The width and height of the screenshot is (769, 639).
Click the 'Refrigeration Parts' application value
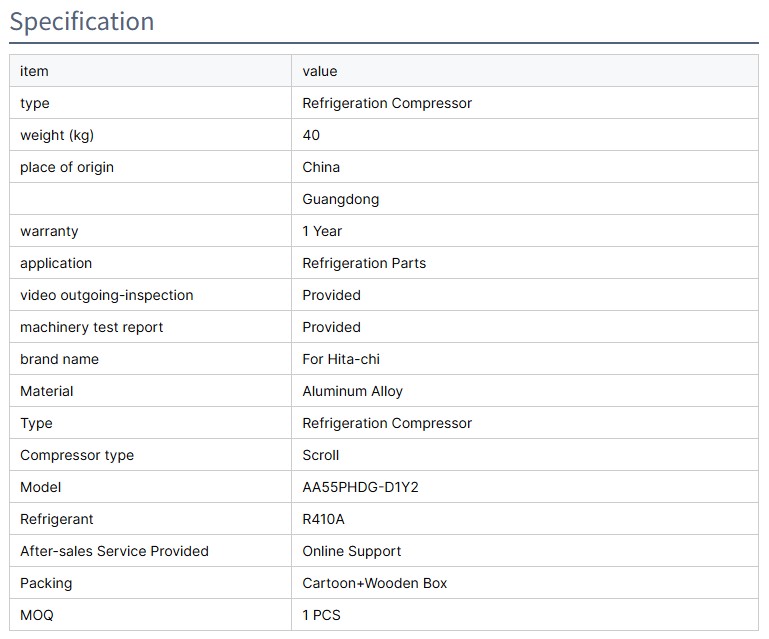coord(364,263)
